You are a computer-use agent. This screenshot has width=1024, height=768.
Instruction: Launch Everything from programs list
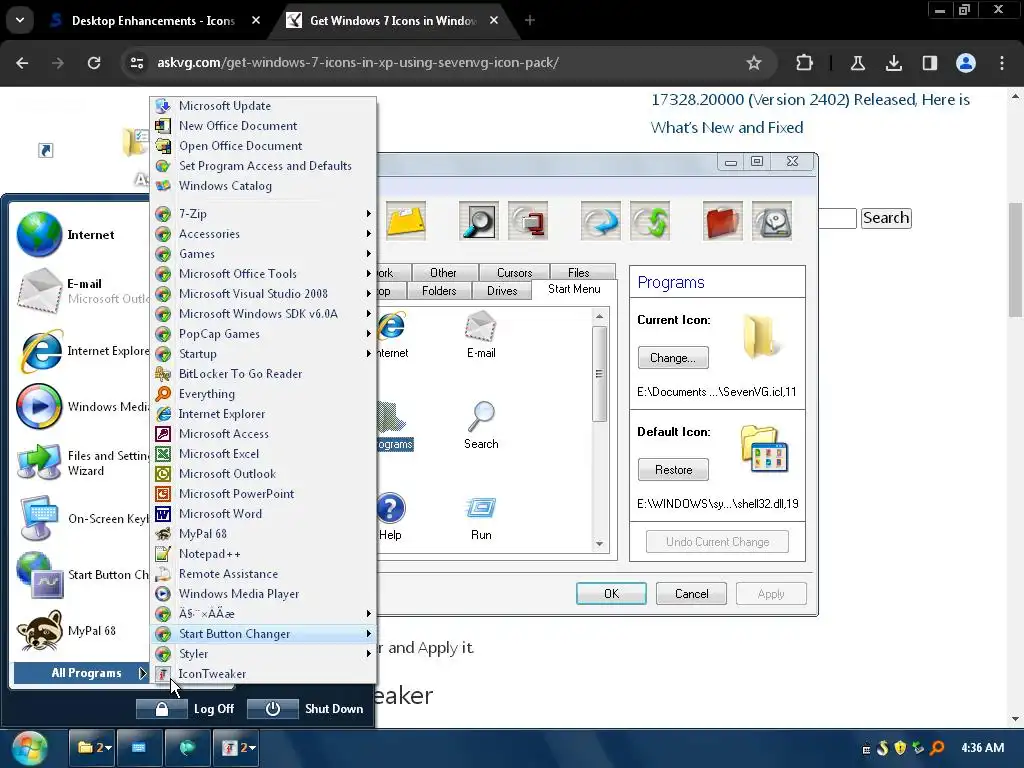coord(264,394)
